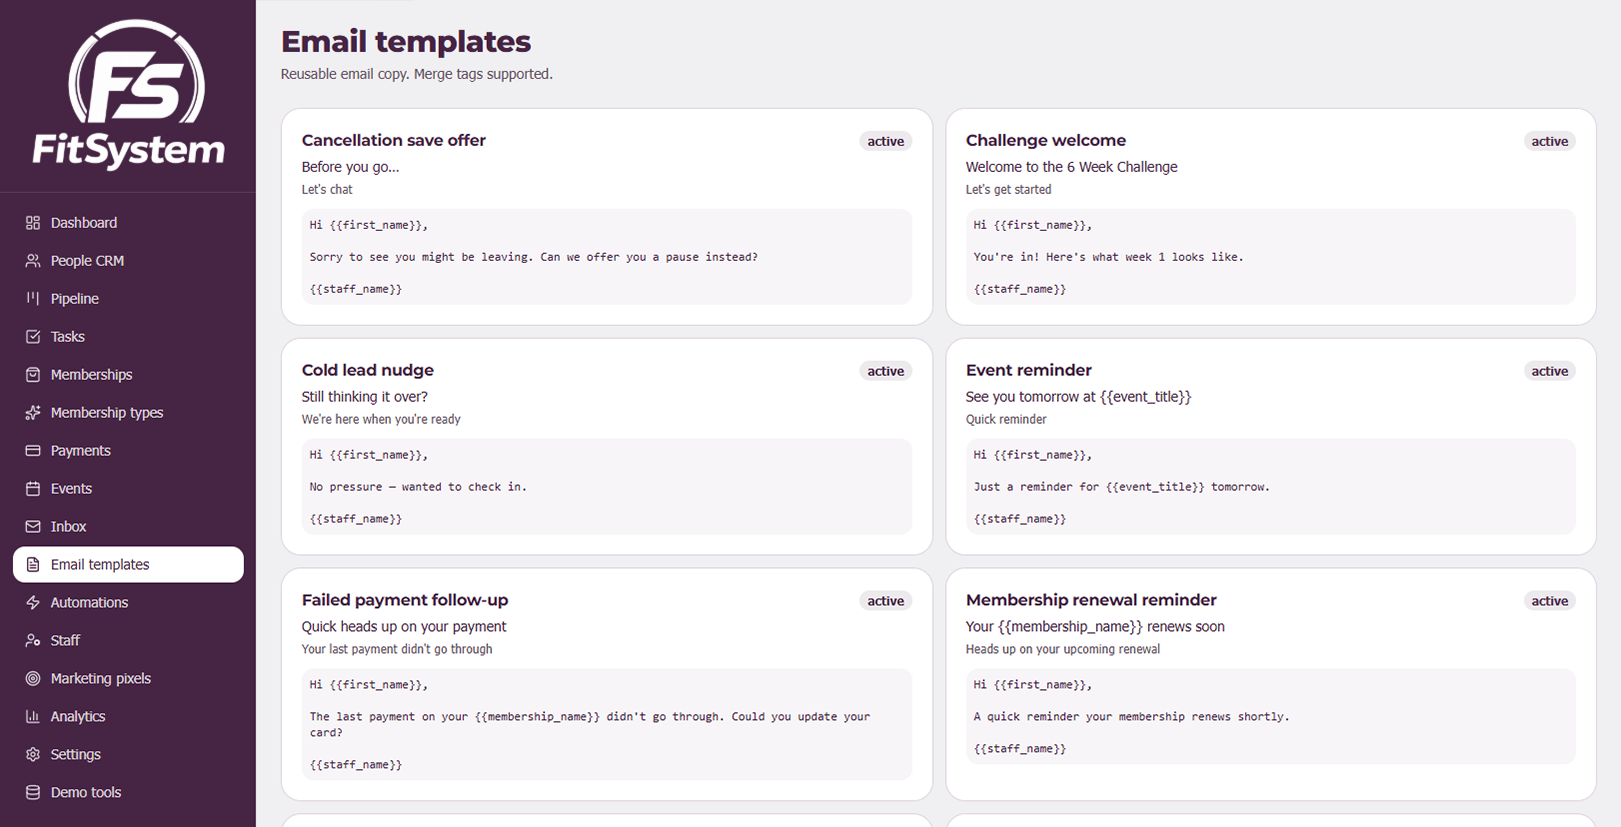Open Settings from sidebar

(x=128, y=755)
